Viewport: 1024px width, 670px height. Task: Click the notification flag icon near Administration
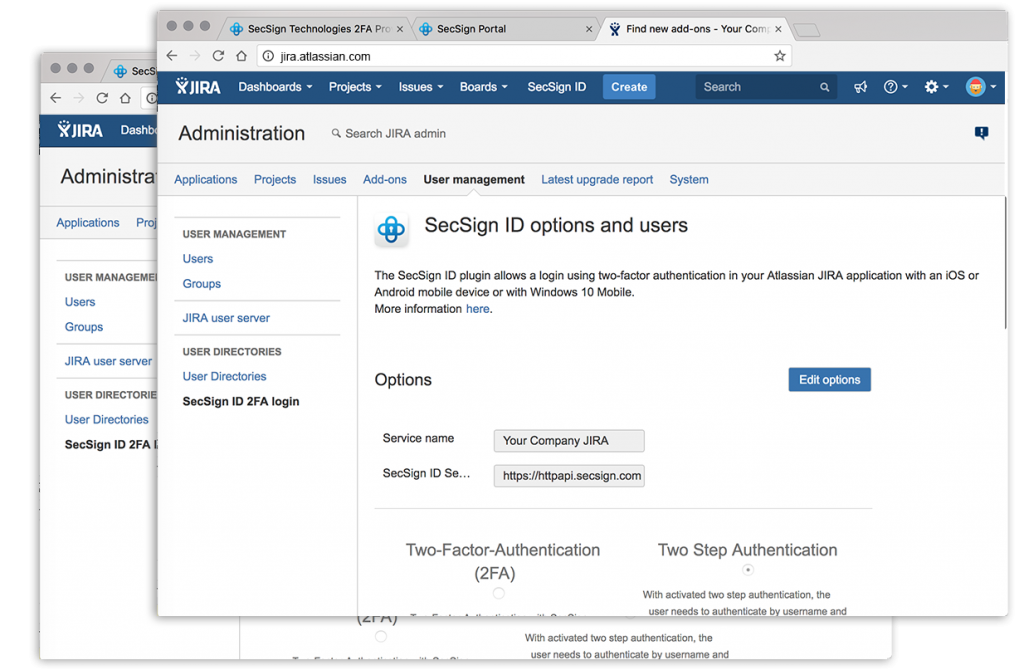[981, 132]
